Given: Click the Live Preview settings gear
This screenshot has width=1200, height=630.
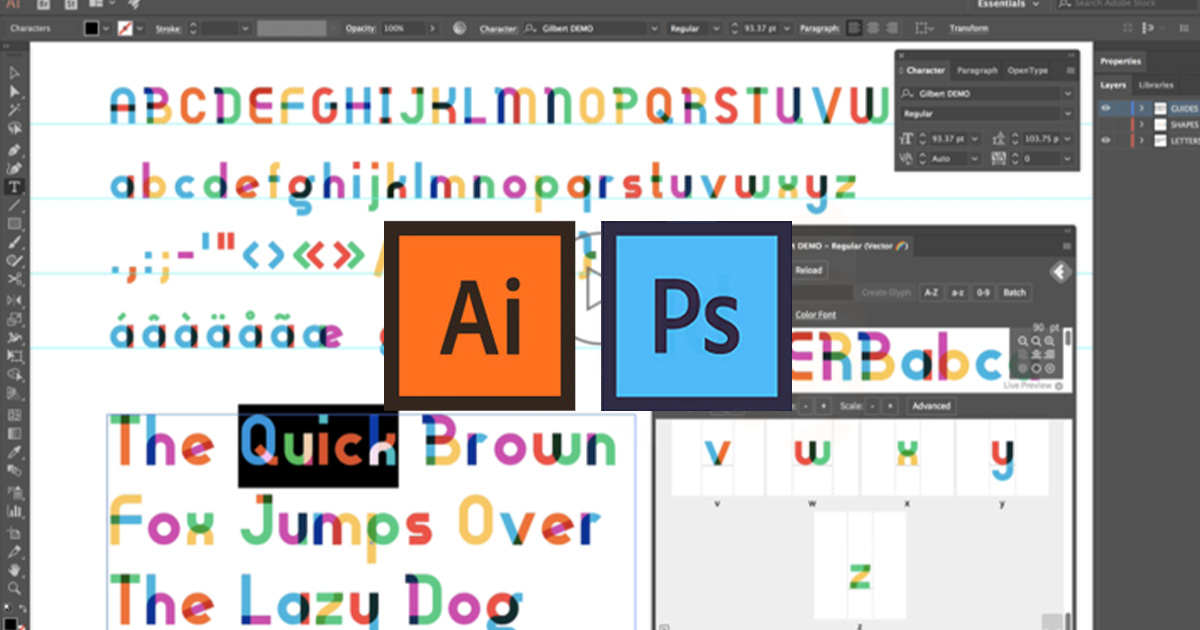Looking at the screenshot, I should click(x=1059, y=385).
